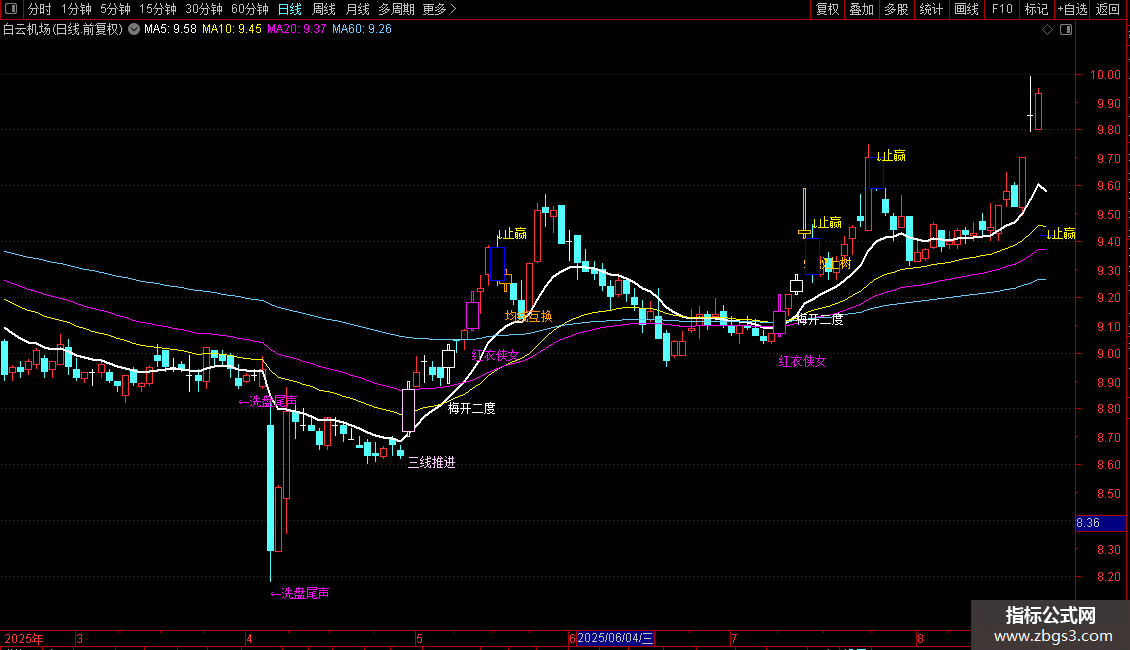Open F10 company information

coord(1002,9)
